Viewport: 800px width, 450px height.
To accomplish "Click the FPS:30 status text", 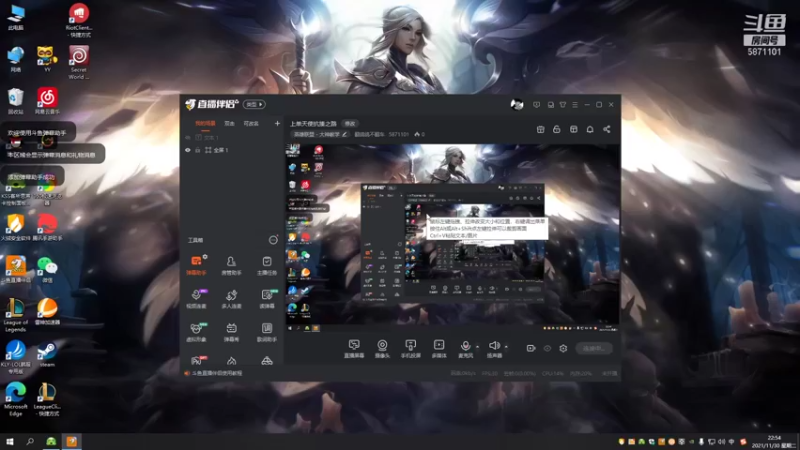I will click(x=489, y=373).
